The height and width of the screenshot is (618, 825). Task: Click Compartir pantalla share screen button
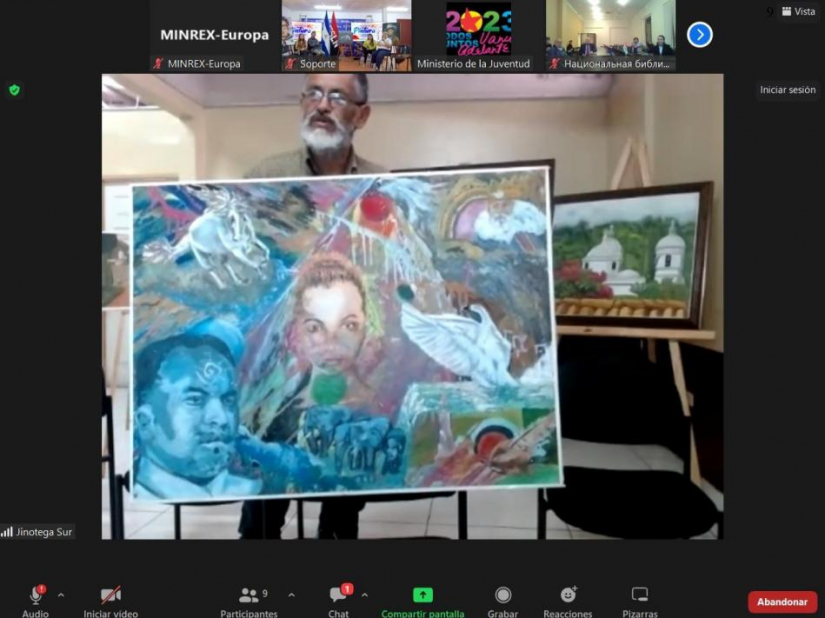point(422,601)
